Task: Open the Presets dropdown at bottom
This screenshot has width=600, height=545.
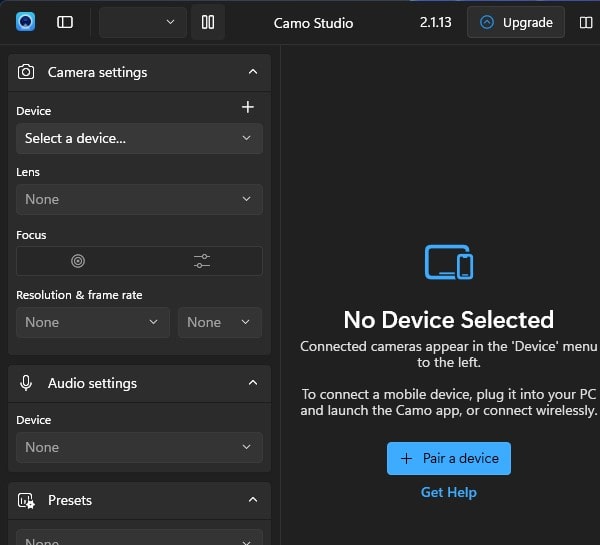Action: point(139,538)
